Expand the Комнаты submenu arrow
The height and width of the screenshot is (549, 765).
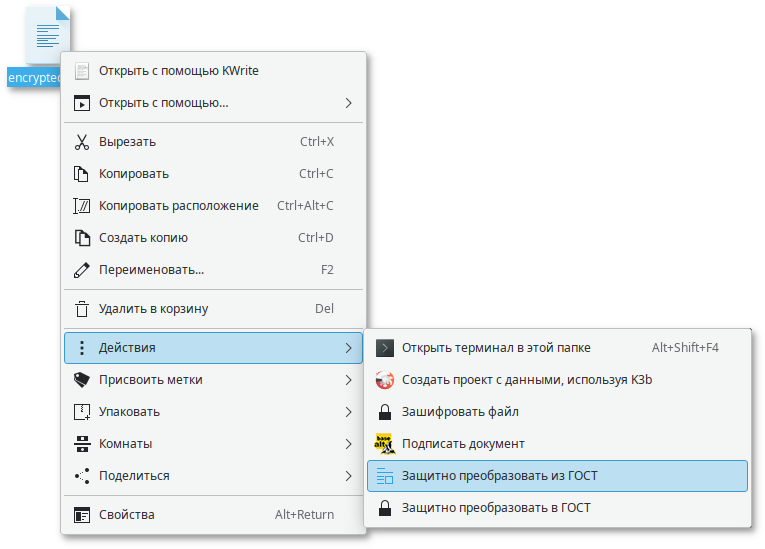348,444
